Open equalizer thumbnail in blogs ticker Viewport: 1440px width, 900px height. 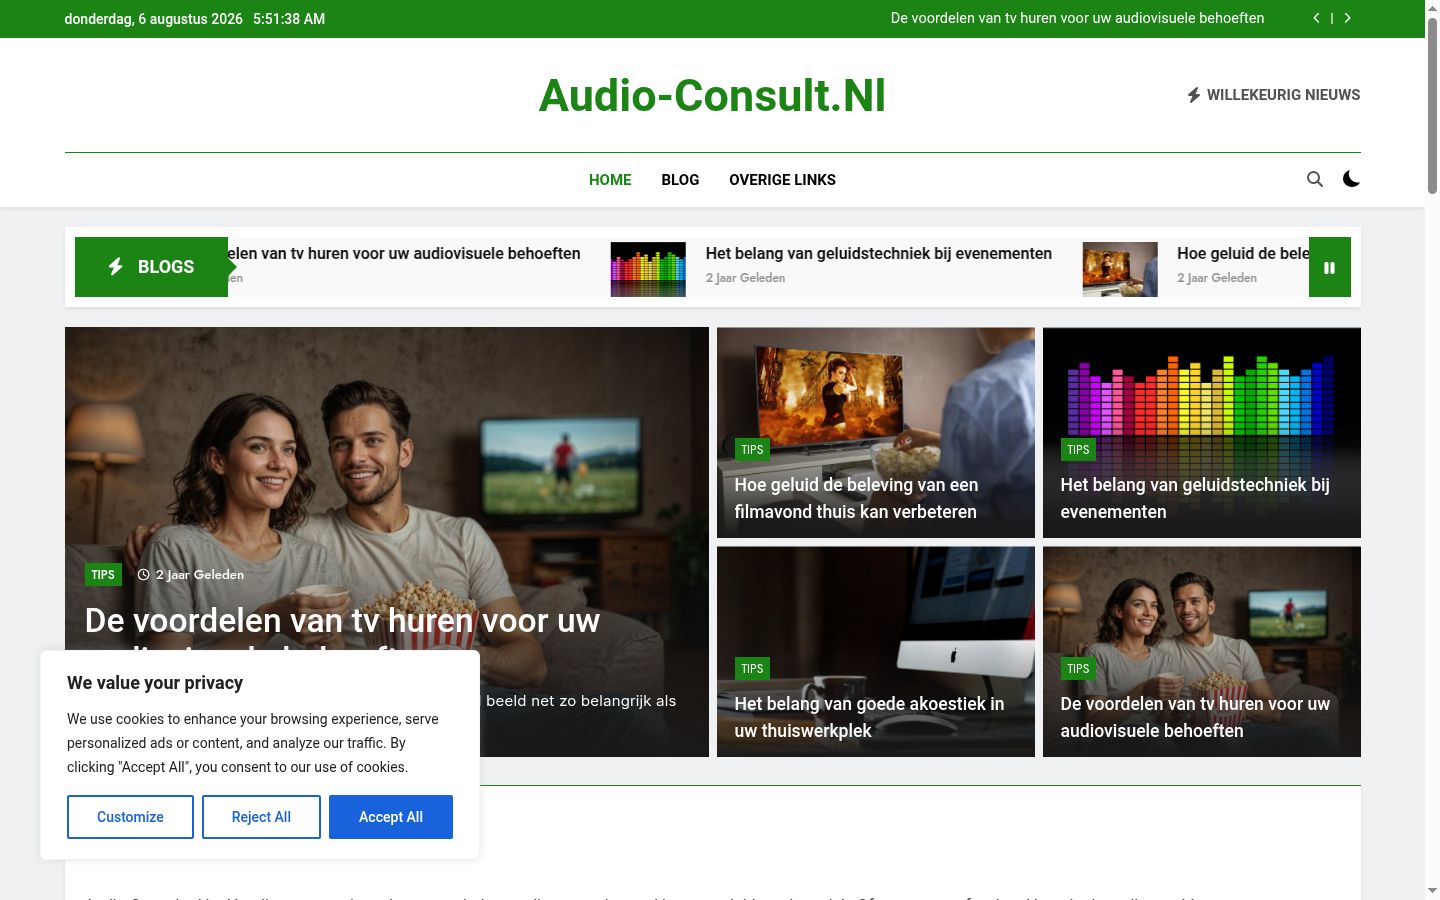click(648, 269)
